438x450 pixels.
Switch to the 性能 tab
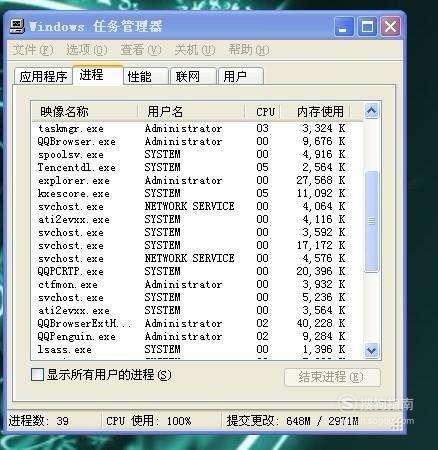tap(146, 77)
